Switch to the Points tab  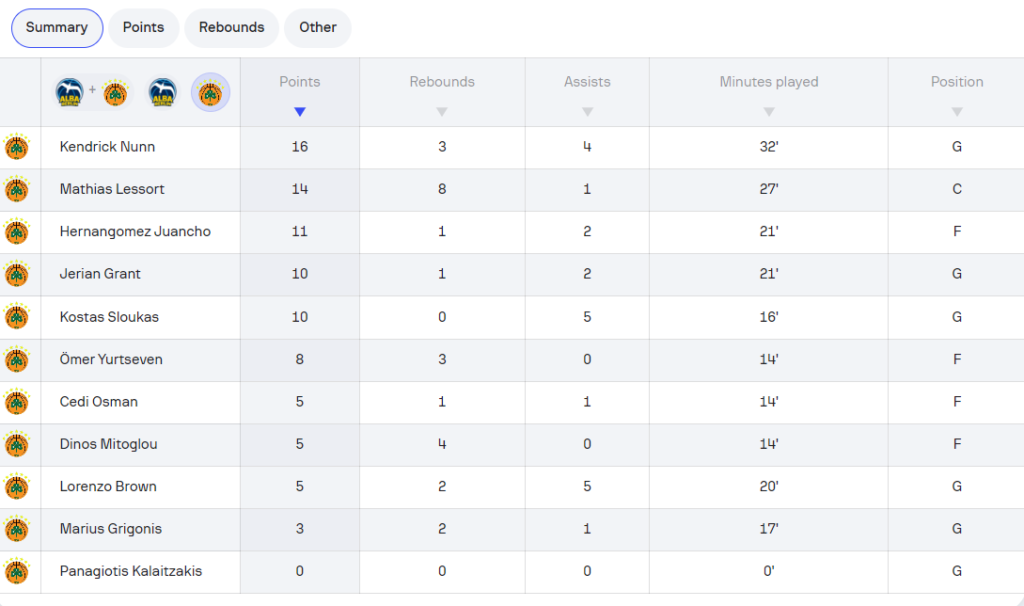(x=143, y=28)
